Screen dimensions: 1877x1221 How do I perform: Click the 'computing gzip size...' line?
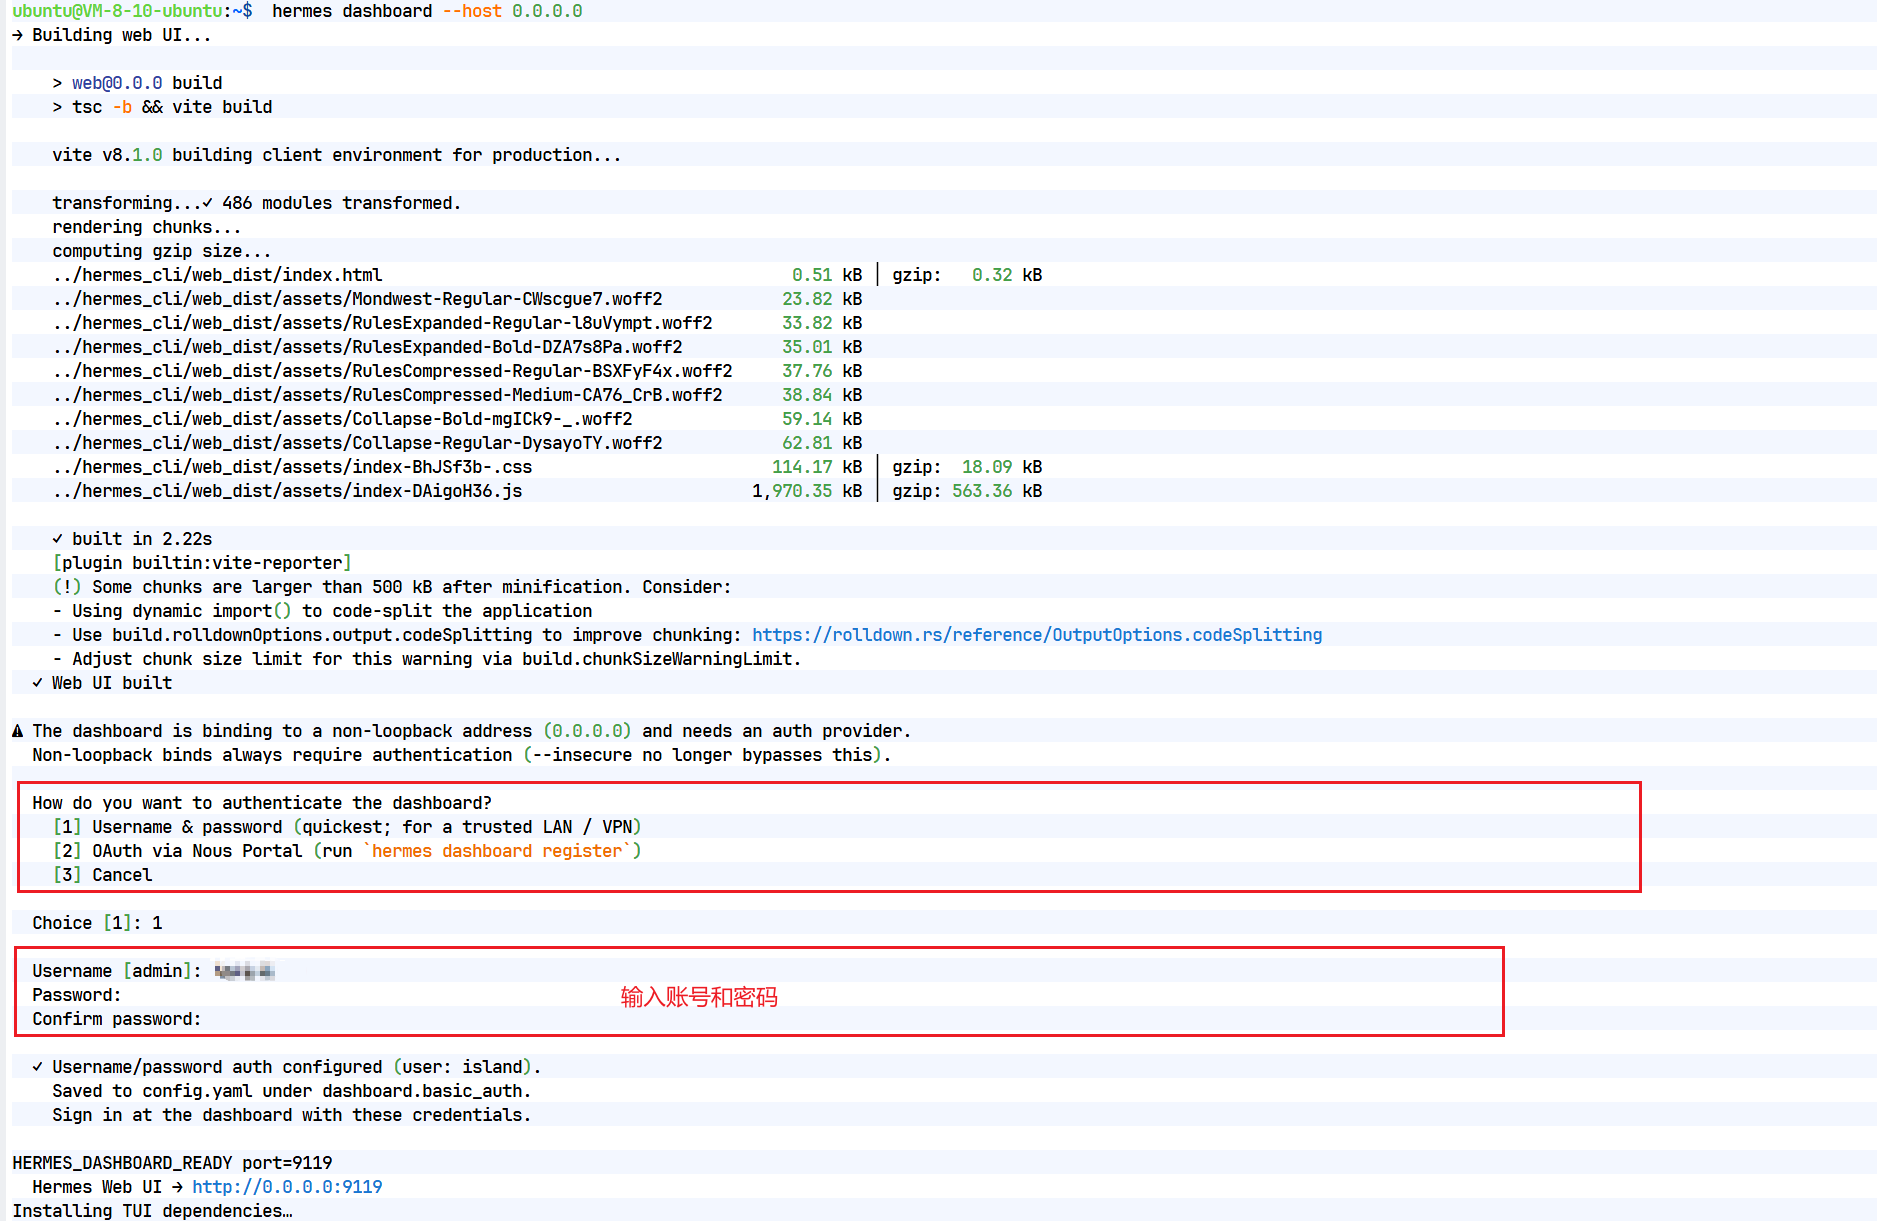162,251
